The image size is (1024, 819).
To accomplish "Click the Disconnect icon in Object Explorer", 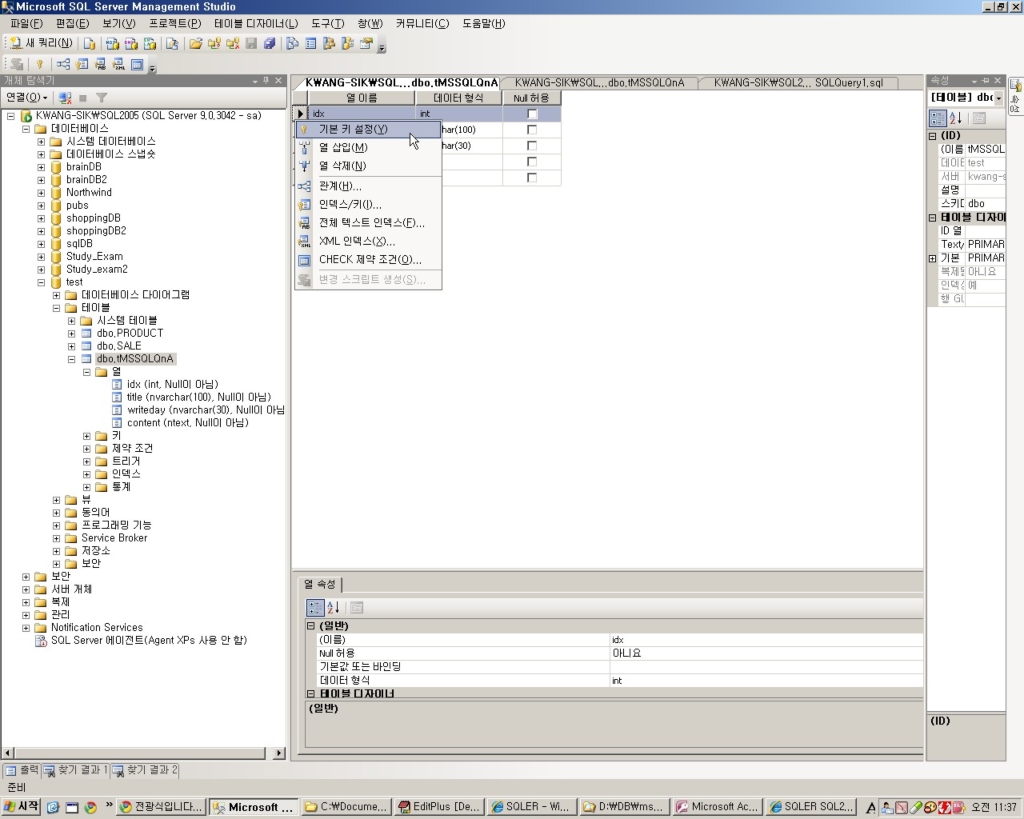I will click(x=65, y=98).
